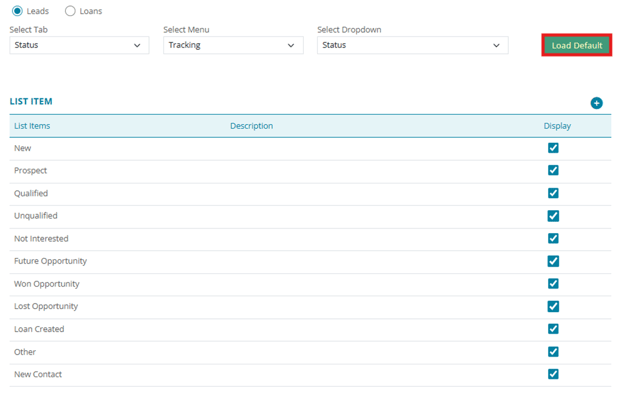Viewport: 626px width, 402px height.
Task: Toggle Display checkbox for New Contact
Action: 553,374
